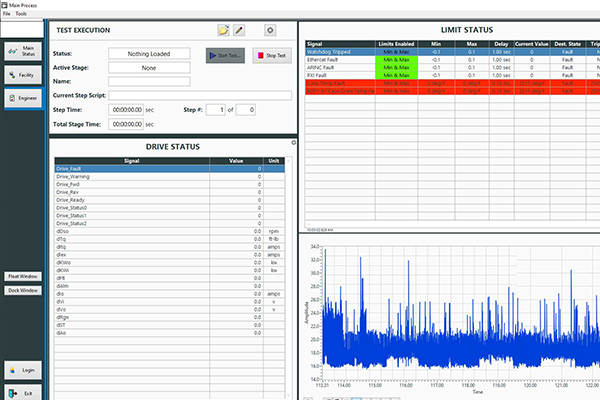Select the Drive_Status2 row
This screenshot has height=400, width=600.
point(170,224)
